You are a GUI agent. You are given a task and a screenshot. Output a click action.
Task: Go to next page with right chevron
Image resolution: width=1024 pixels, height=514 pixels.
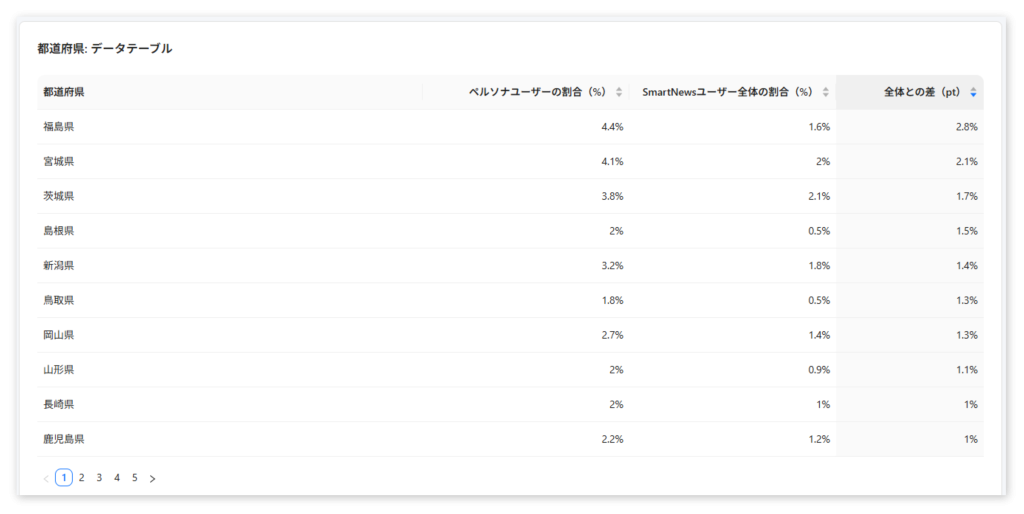pyautogui.click(x=152, y=479)
